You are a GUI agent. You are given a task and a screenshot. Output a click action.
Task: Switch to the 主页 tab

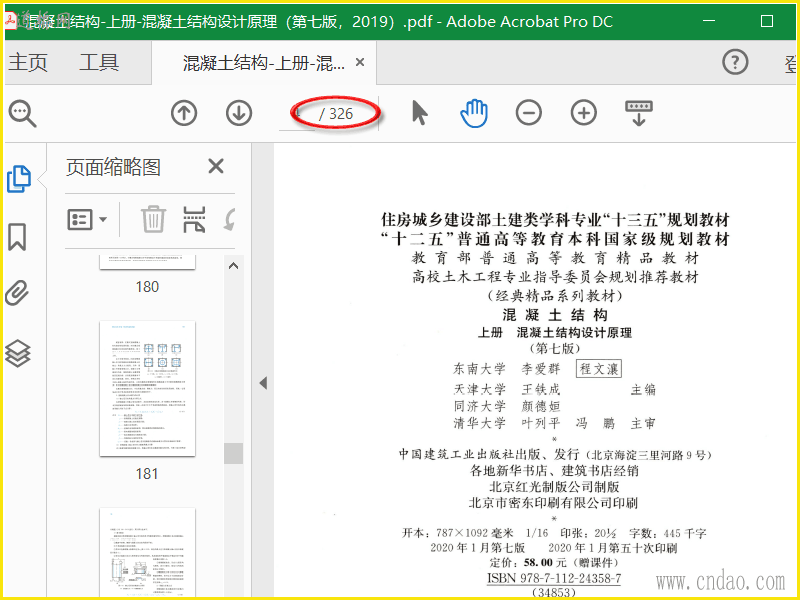point(28,62)
